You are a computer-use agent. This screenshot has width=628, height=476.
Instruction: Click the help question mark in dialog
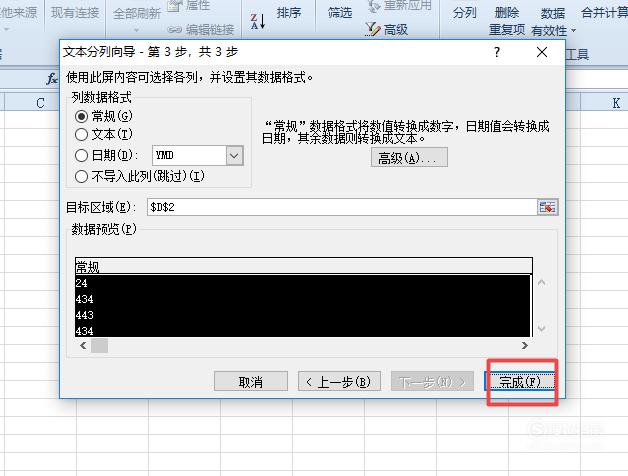pos(497,52)
